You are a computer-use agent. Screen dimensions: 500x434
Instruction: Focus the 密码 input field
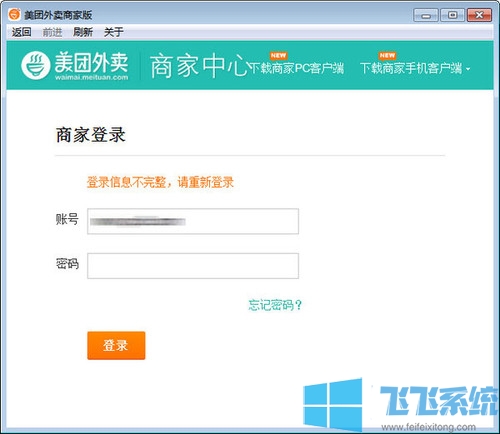tap(193, 266)
